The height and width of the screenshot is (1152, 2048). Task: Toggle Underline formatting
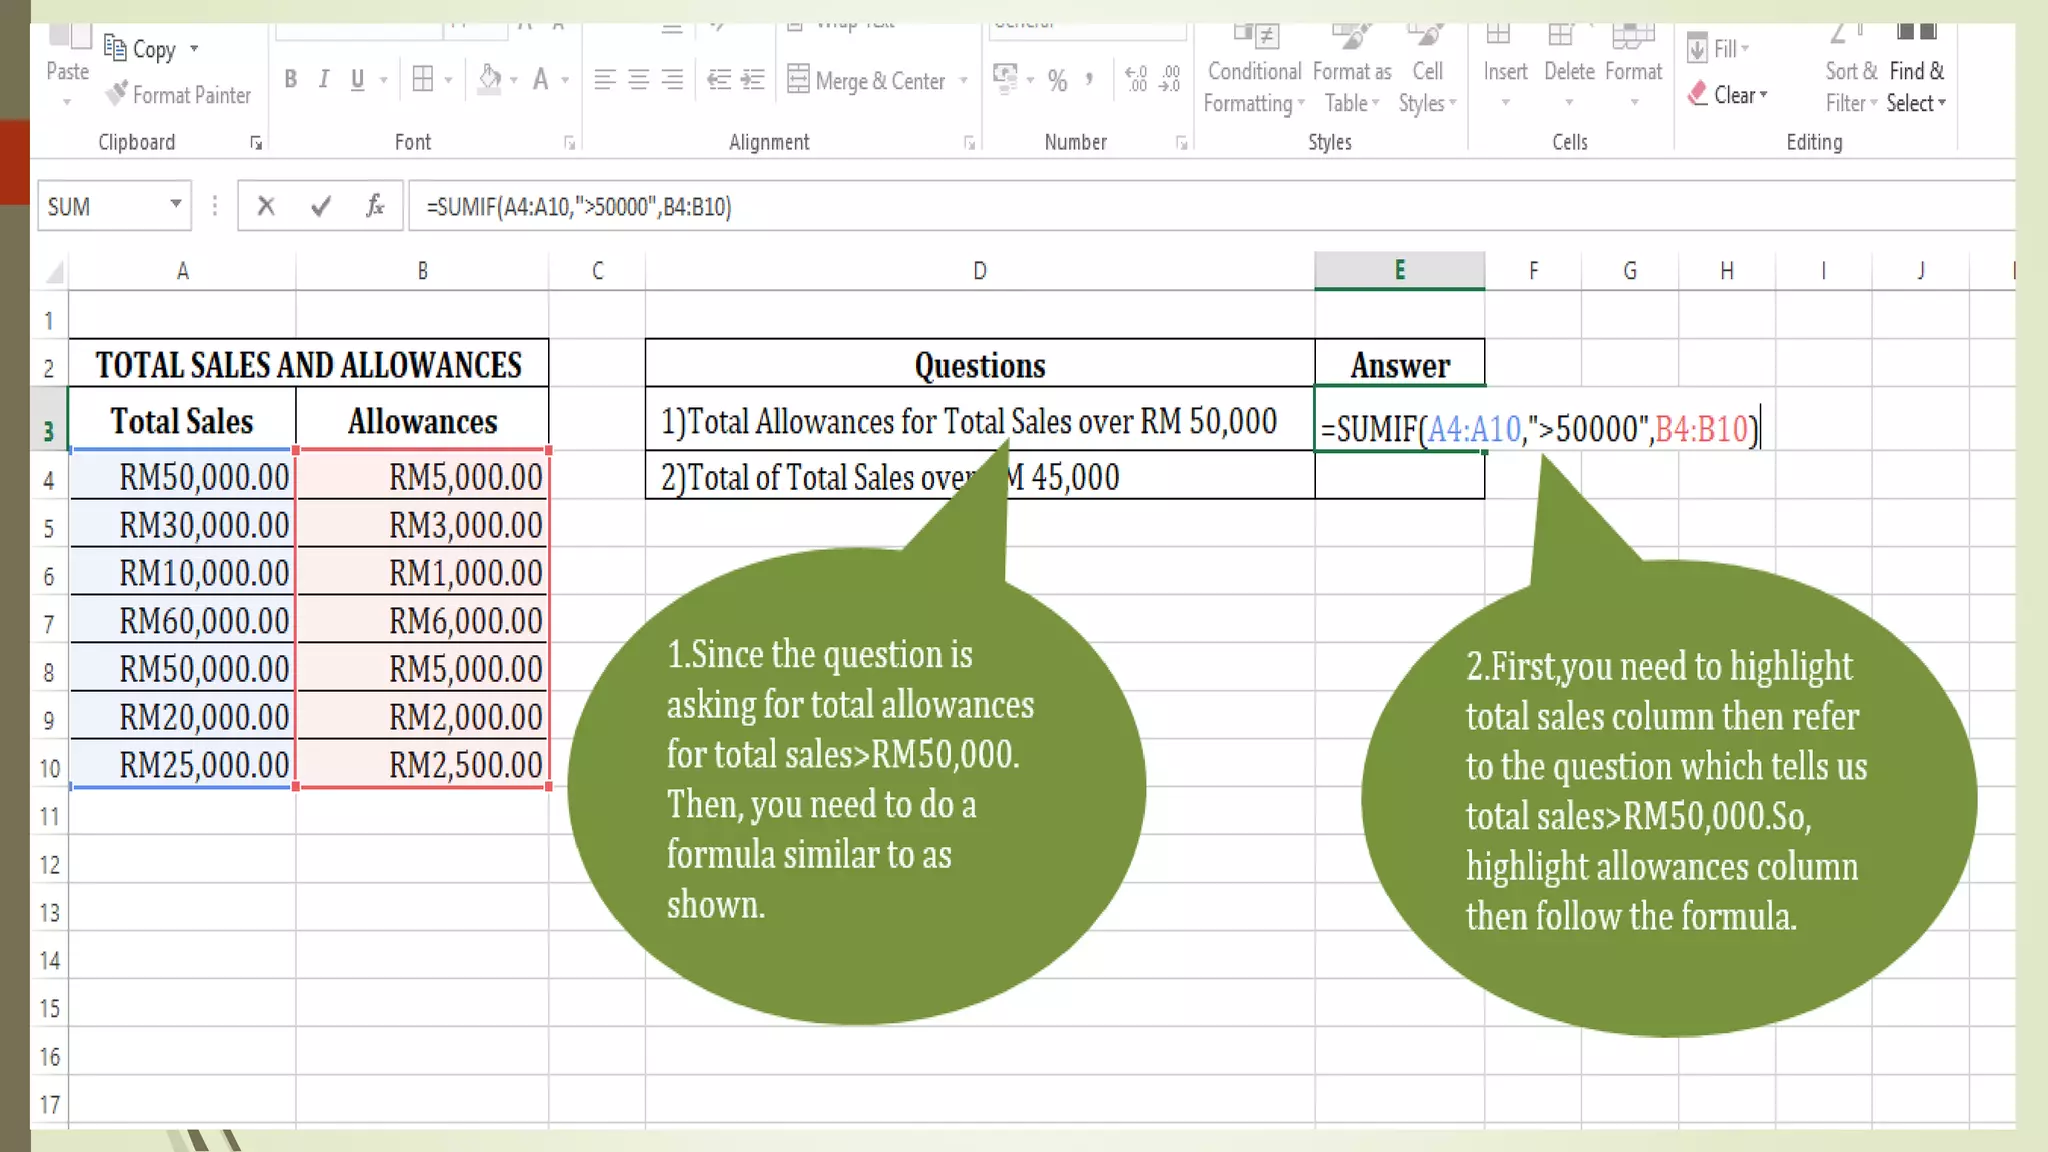click(357, 79)
